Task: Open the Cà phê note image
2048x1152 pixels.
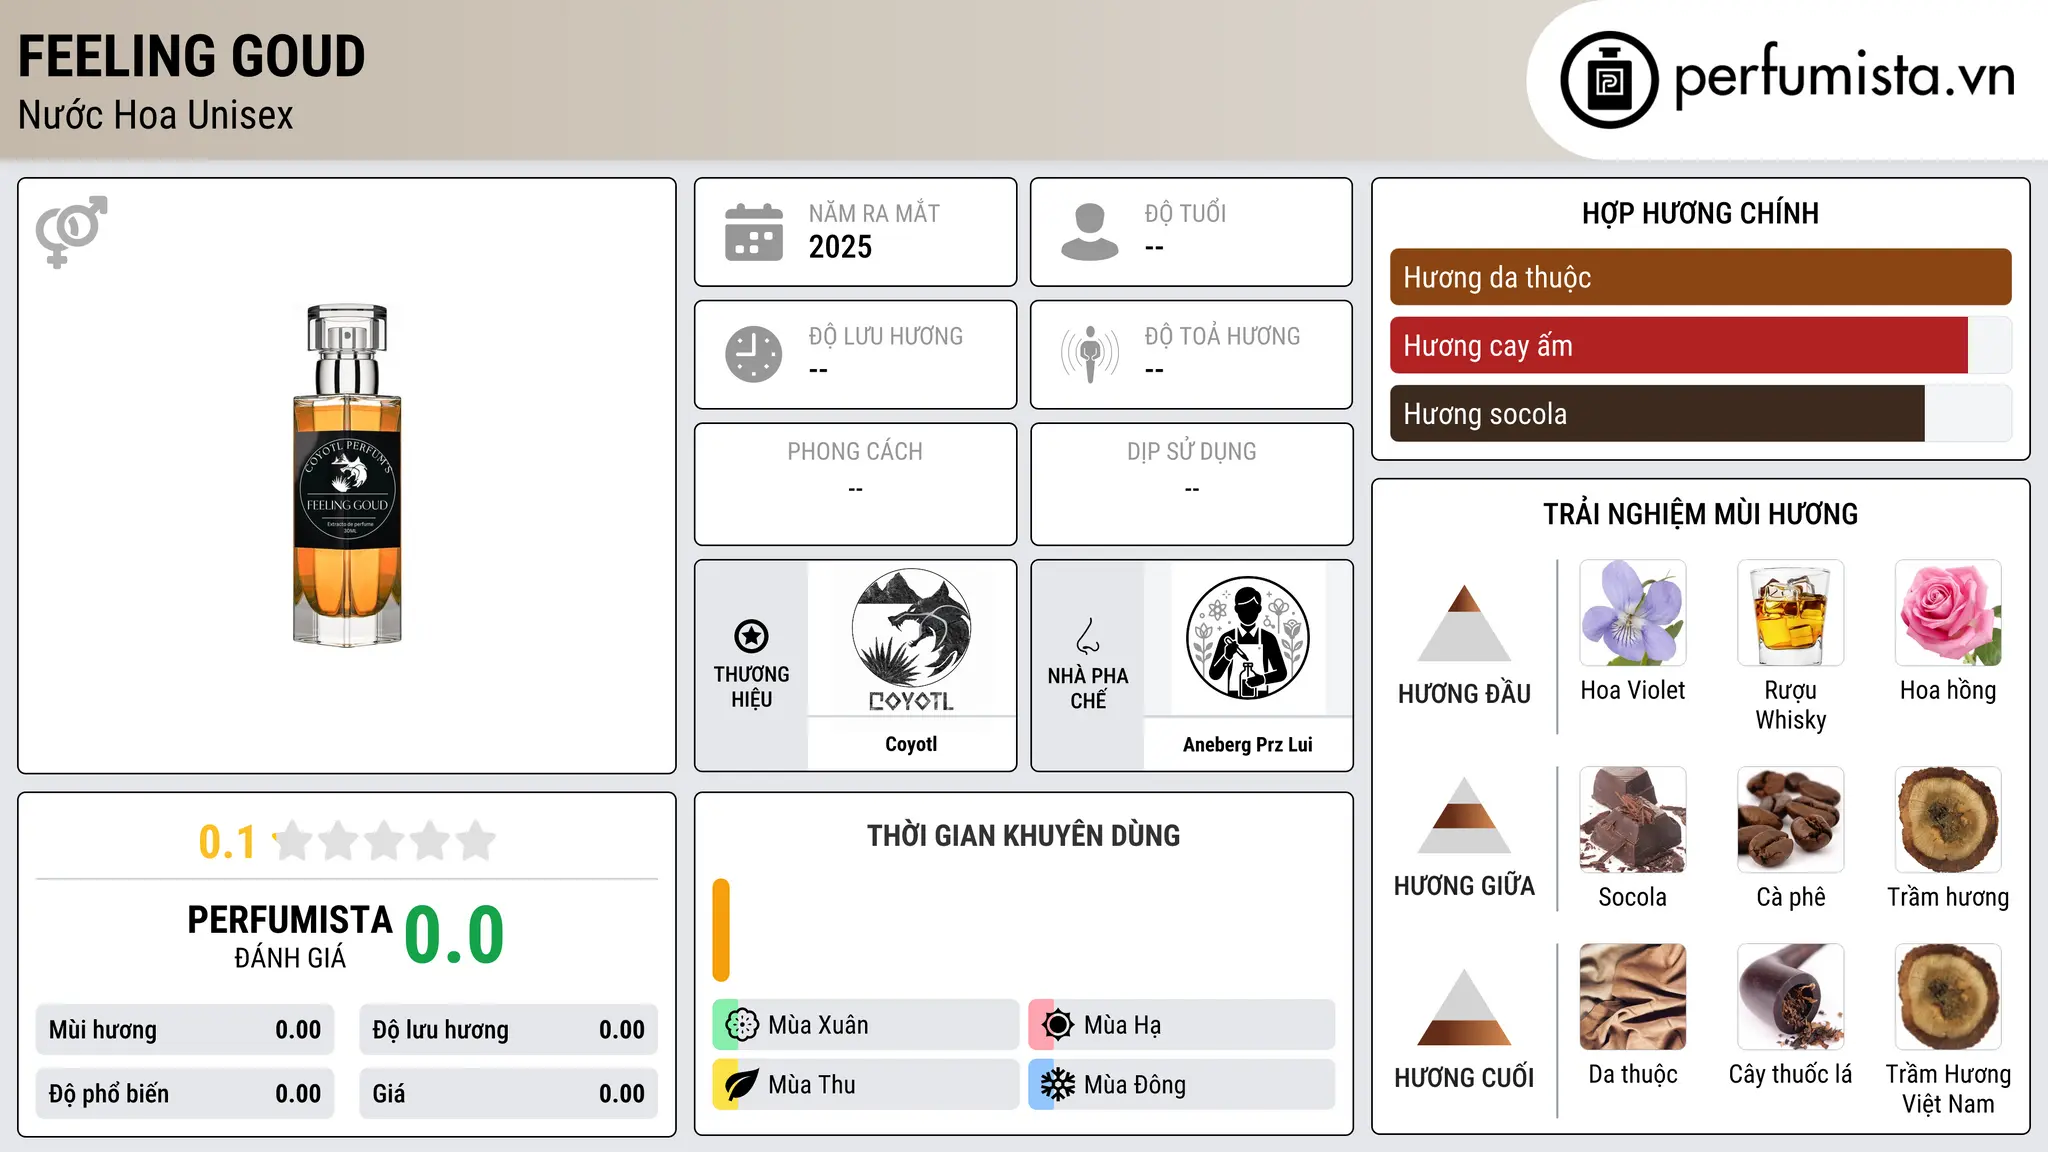Action: click(1791, 820)
